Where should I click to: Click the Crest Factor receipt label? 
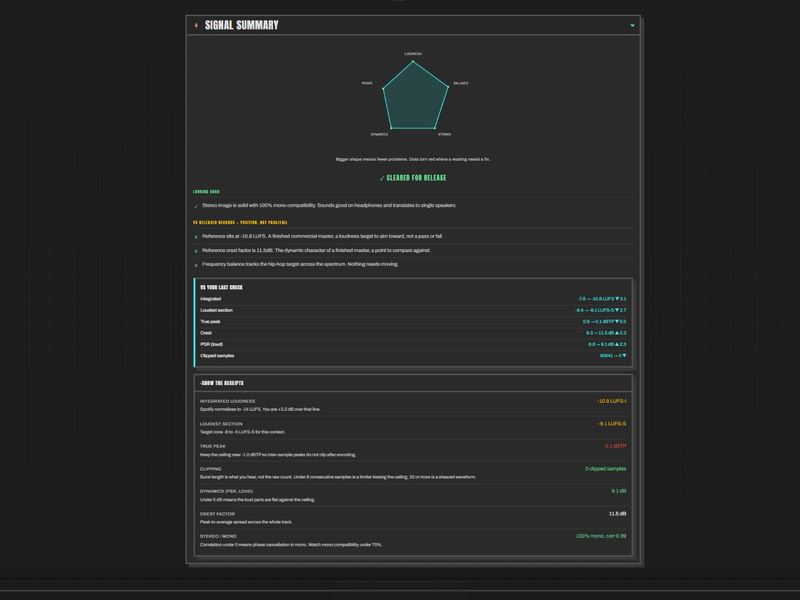(217, 514)
